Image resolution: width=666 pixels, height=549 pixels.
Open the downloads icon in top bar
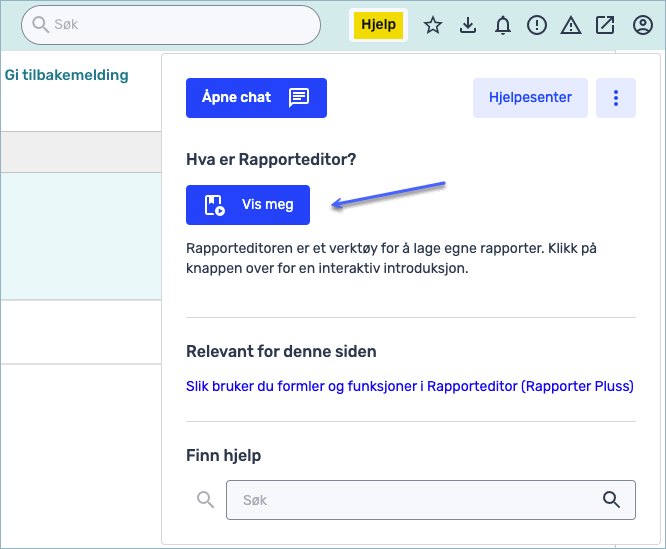point(468,25)
